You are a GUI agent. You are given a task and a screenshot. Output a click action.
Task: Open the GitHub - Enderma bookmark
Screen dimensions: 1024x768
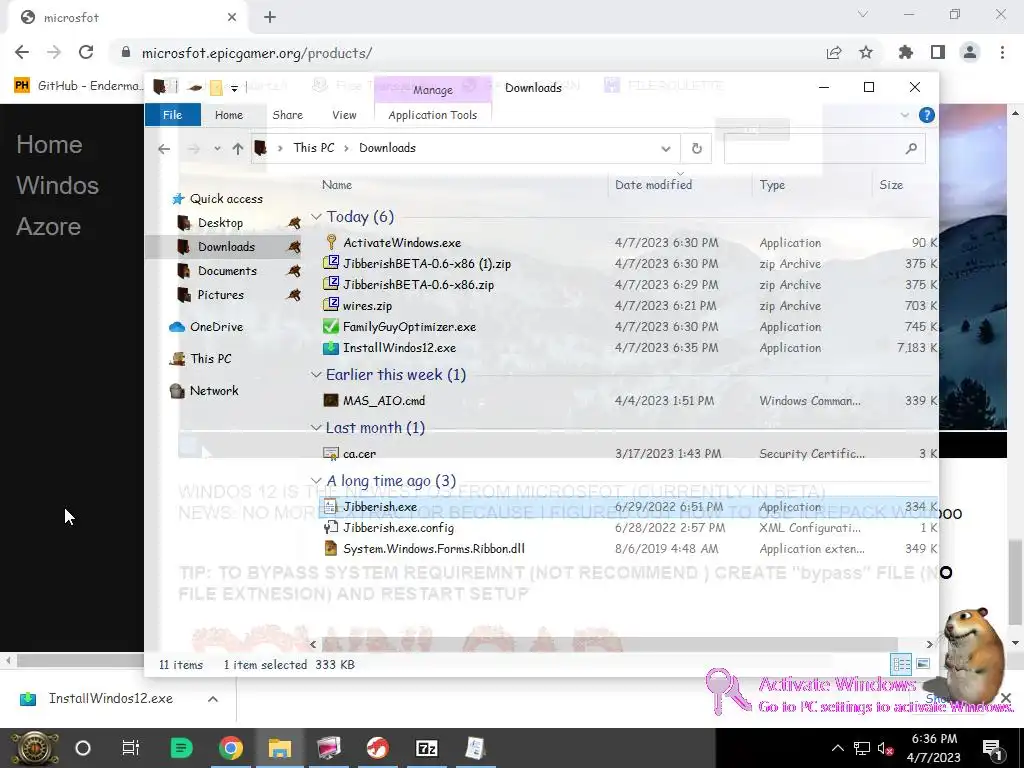pos(78,86)
